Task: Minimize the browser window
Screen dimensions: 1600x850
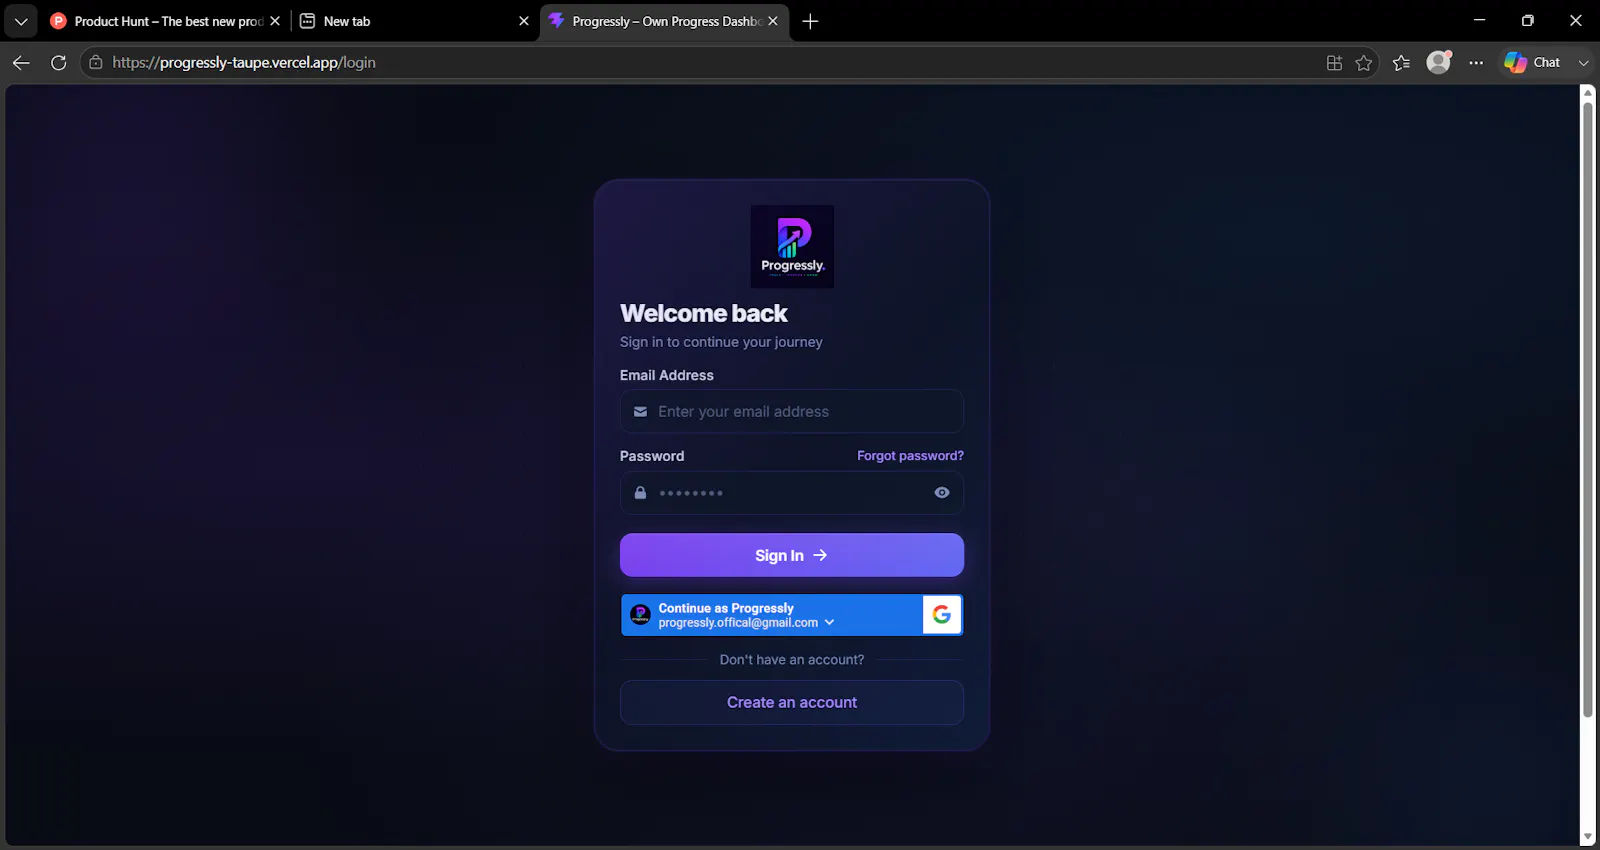Action: click(1479, 20)
